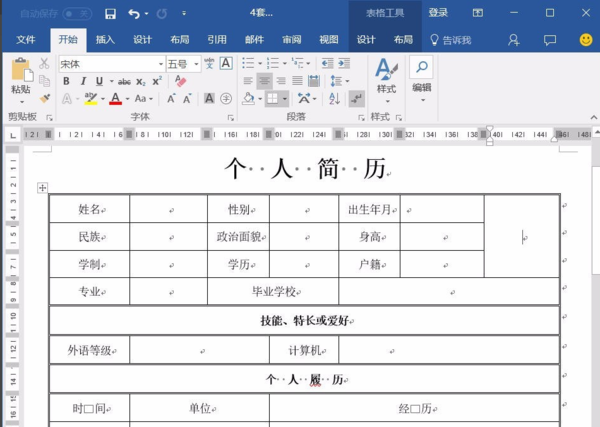Click the Redo icon

tap(162, 14)
